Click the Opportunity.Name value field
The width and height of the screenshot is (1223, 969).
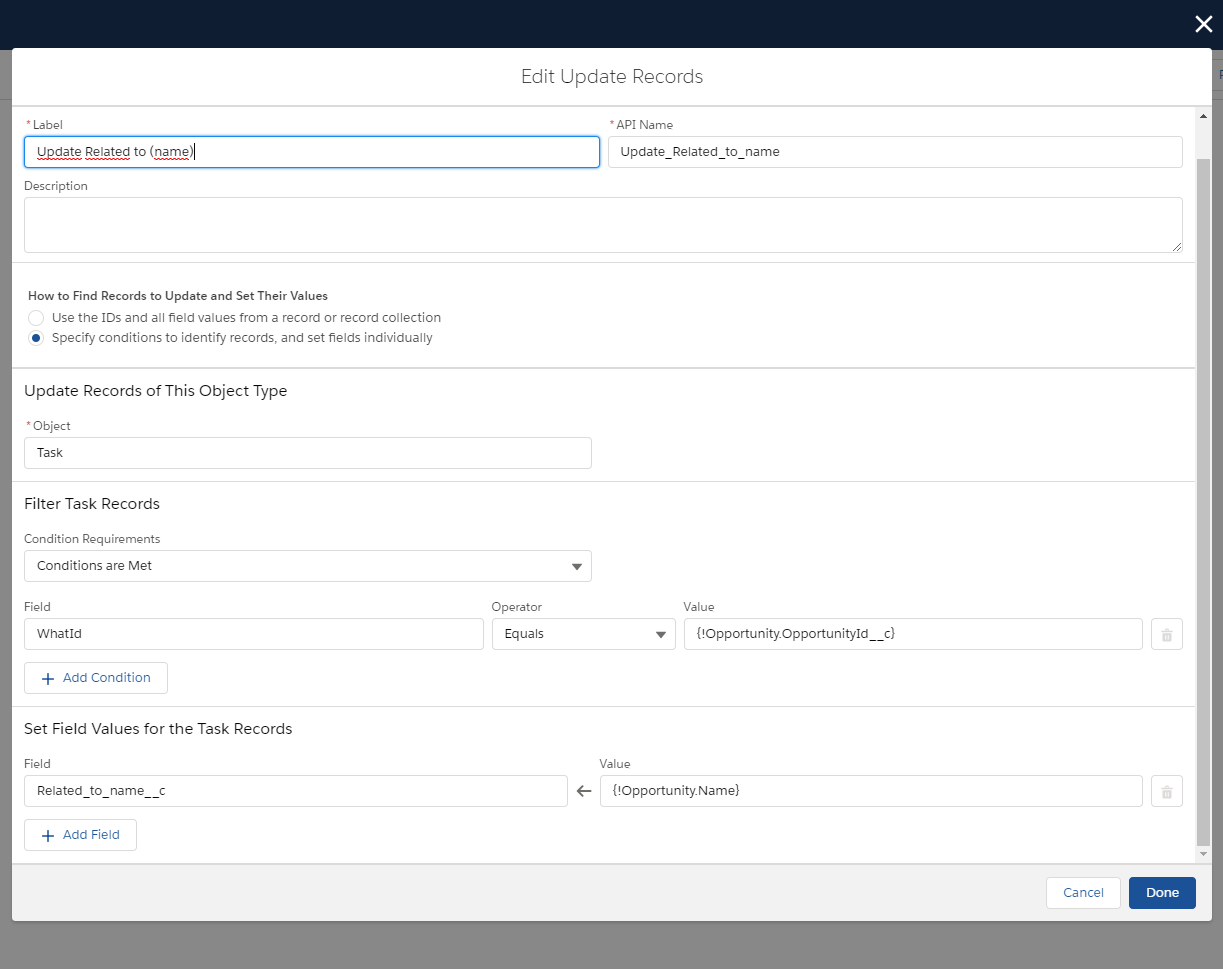tap(870, 791)
